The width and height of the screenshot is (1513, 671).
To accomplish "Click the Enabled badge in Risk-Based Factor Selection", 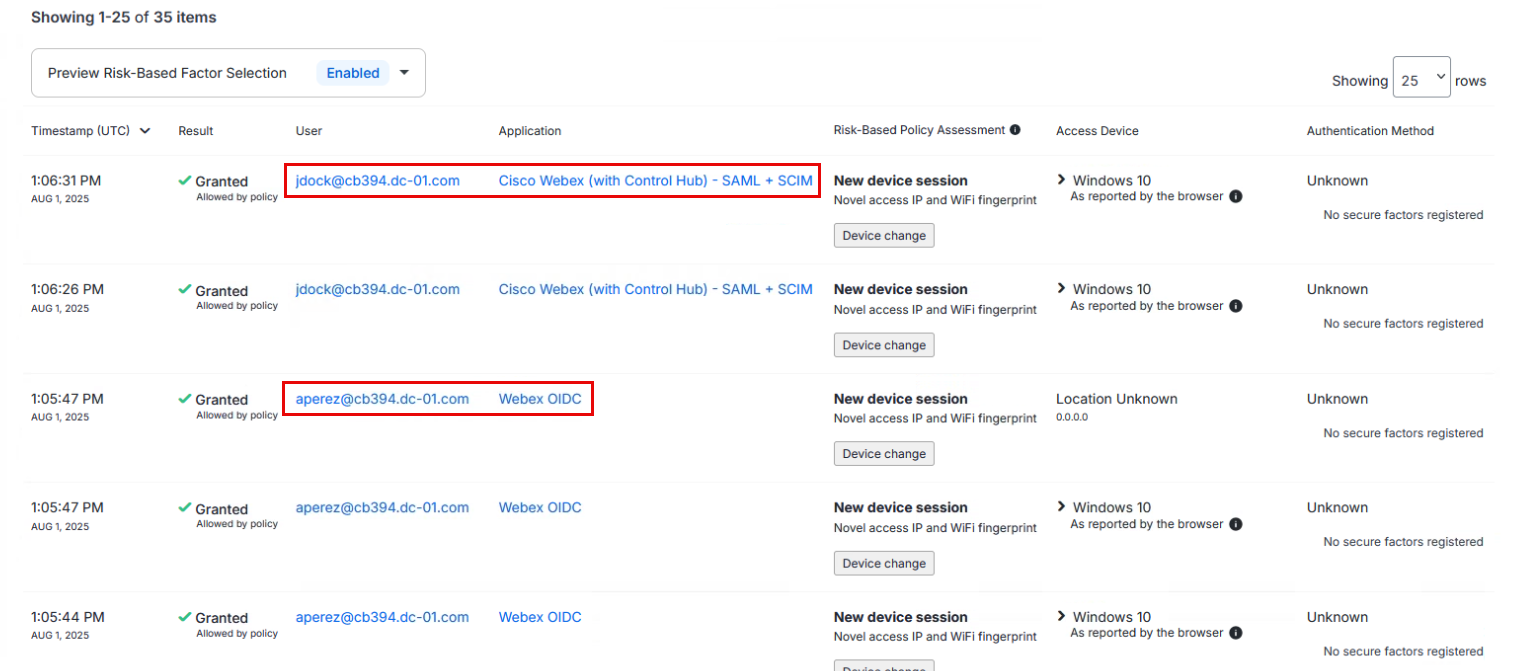I will point(353,73).
